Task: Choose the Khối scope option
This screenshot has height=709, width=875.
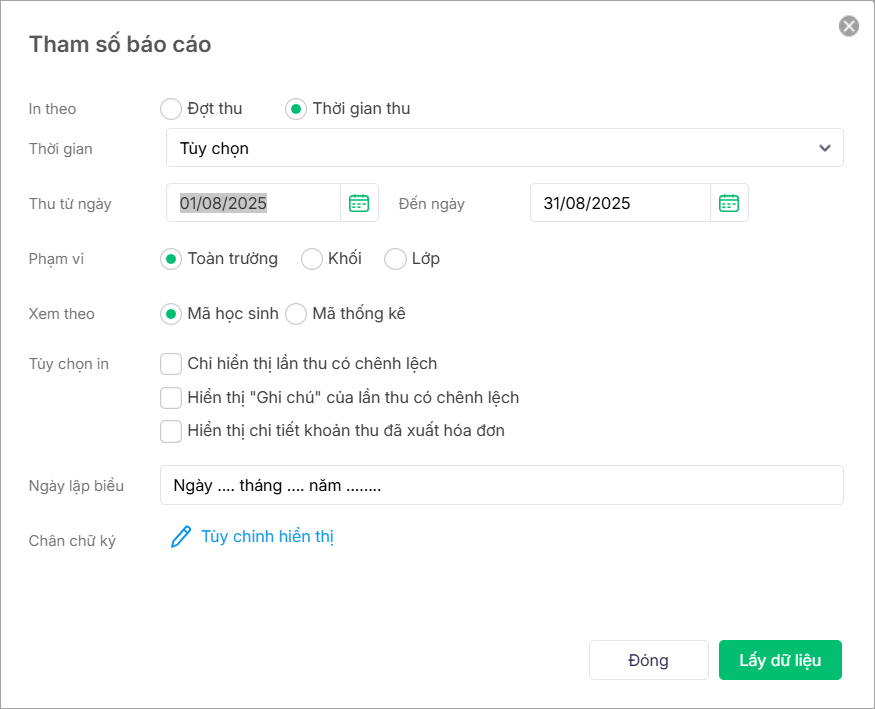Action: 312,259
